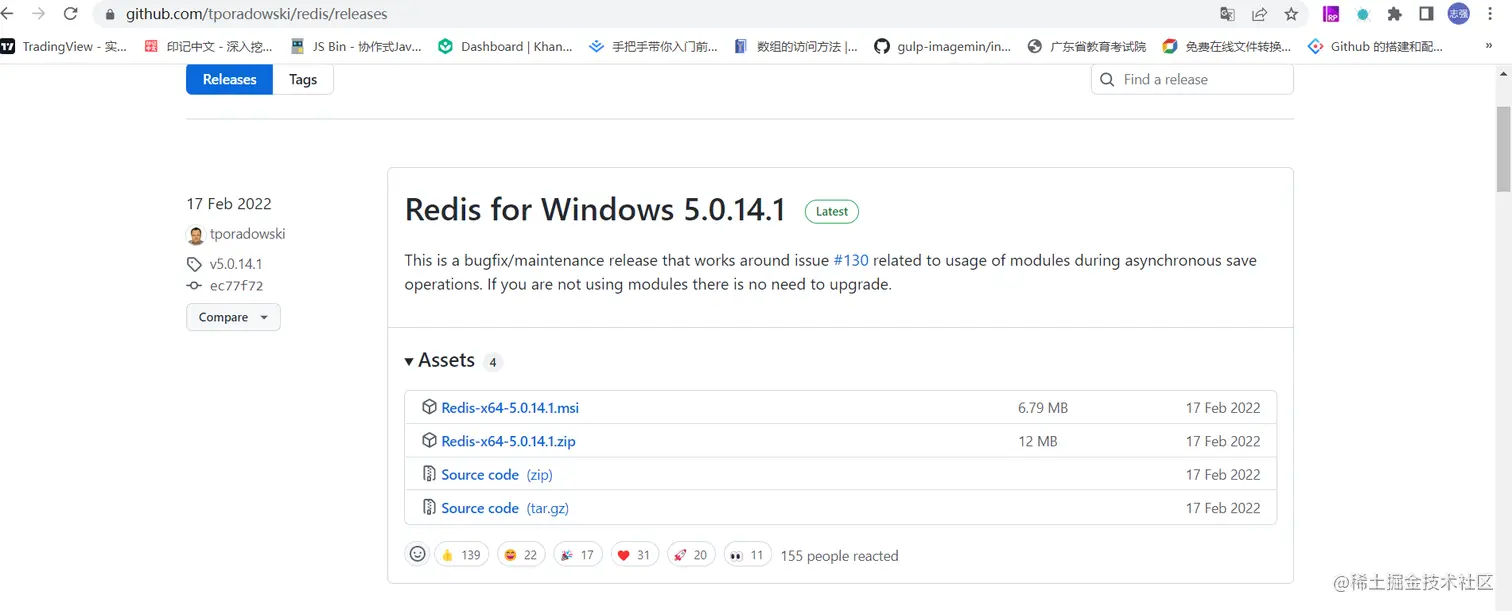Viewport: 1512px width, 611px height.
Task: Click the github.com URL in the address bar
Action: (x=257, y=14)
